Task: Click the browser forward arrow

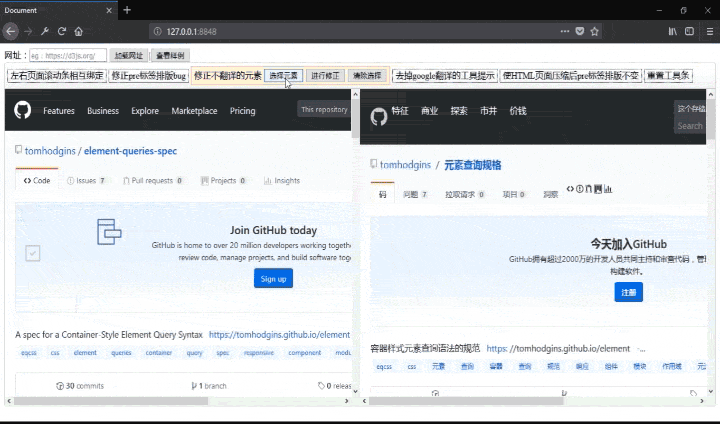Action: [28, 31]
